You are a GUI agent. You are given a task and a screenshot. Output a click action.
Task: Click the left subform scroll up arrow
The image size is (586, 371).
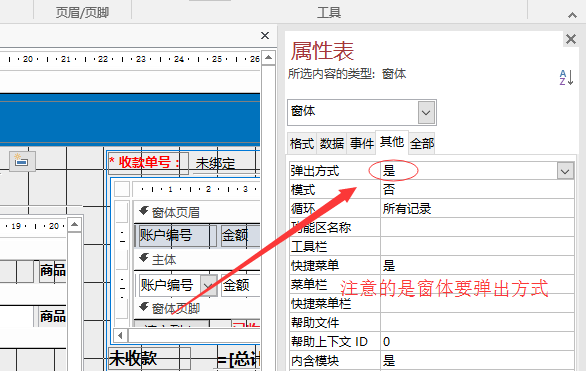coord(74,225)
